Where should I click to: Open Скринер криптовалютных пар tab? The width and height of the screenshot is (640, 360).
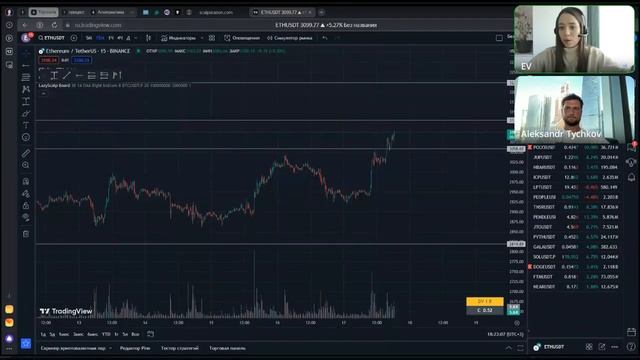click(x=73, y=348)
